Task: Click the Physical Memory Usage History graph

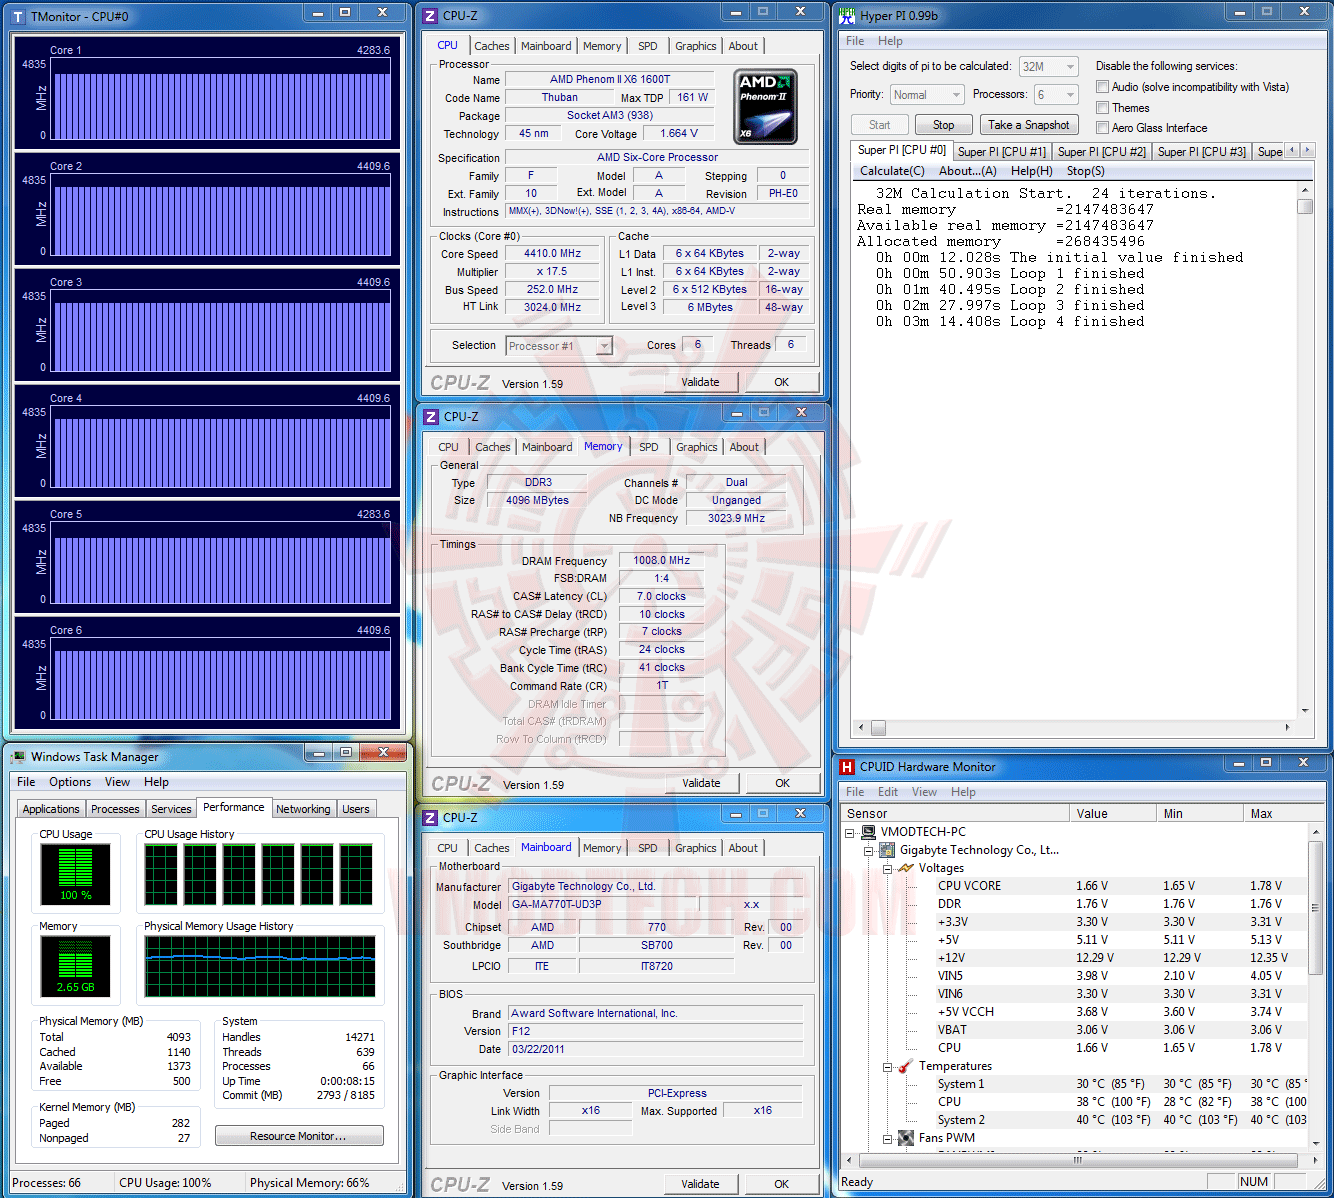Action: tap(260, 966)
